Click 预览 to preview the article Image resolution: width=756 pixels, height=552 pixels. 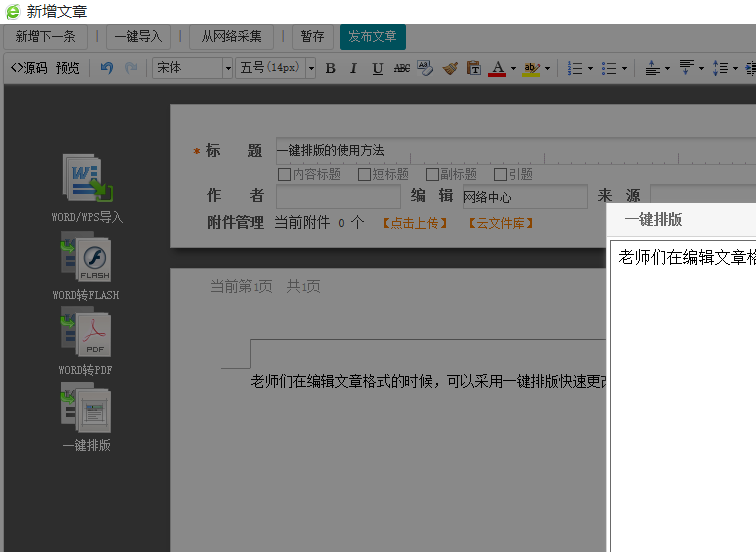tap(67, 68)
